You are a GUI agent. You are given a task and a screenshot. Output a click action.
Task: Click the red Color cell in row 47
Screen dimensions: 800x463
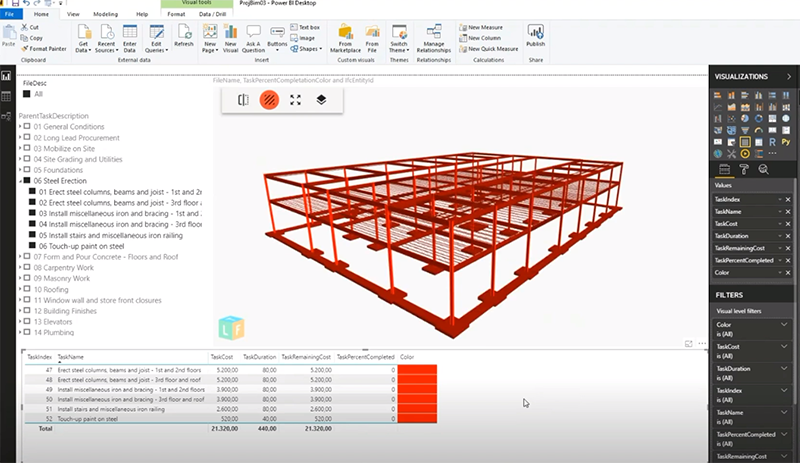[416, 370]
